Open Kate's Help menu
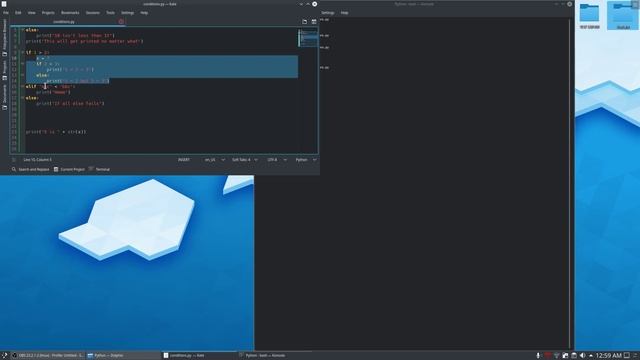 [144, 13]
